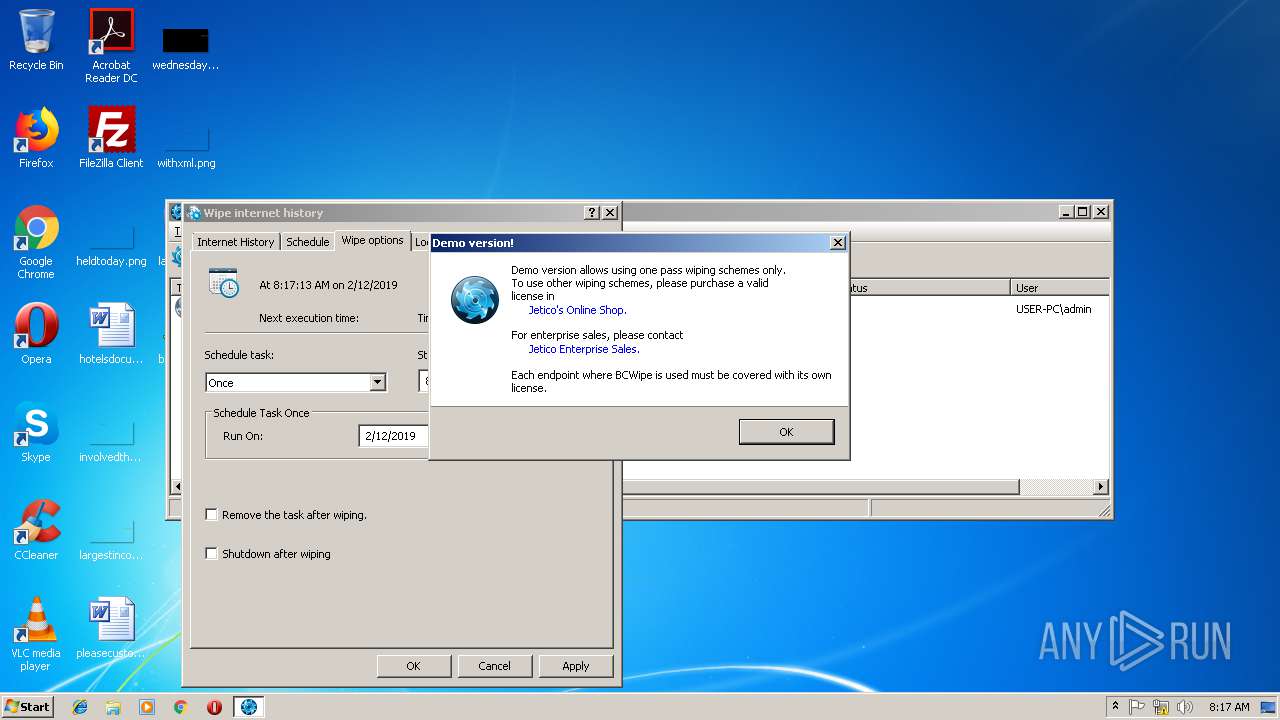
Task: Open Skype desktop shortcut
Action: coord(36,431)
